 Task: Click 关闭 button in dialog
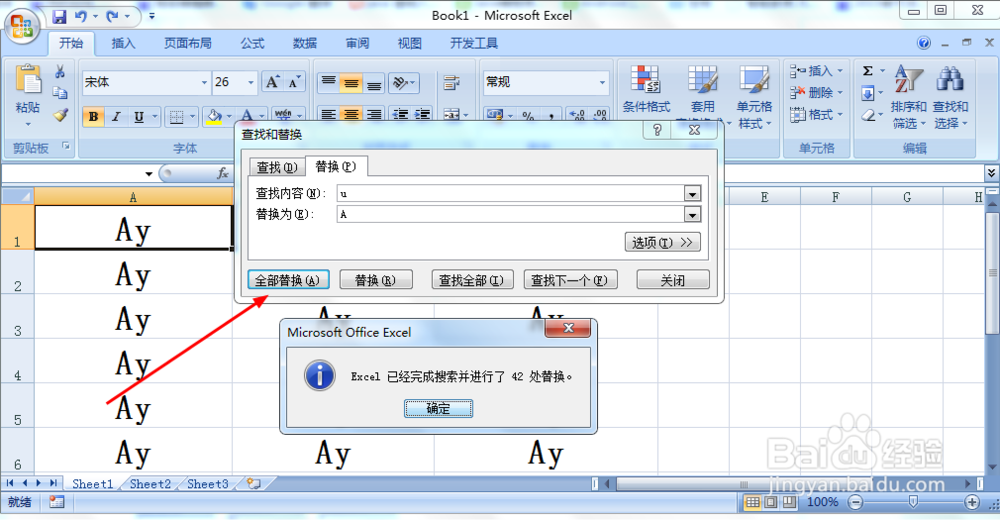click(673, 280)
